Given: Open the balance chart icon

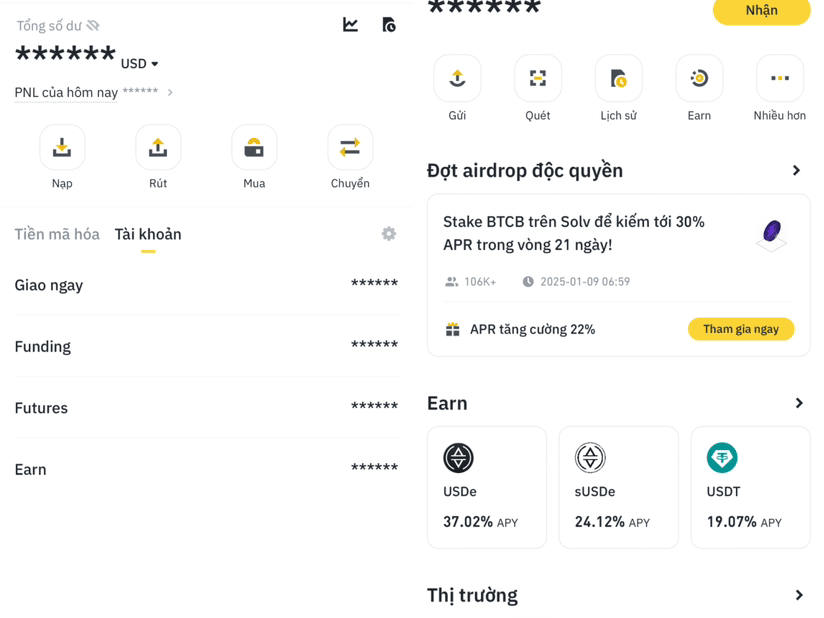Looking at the screenshot, I should click(350, 25).
